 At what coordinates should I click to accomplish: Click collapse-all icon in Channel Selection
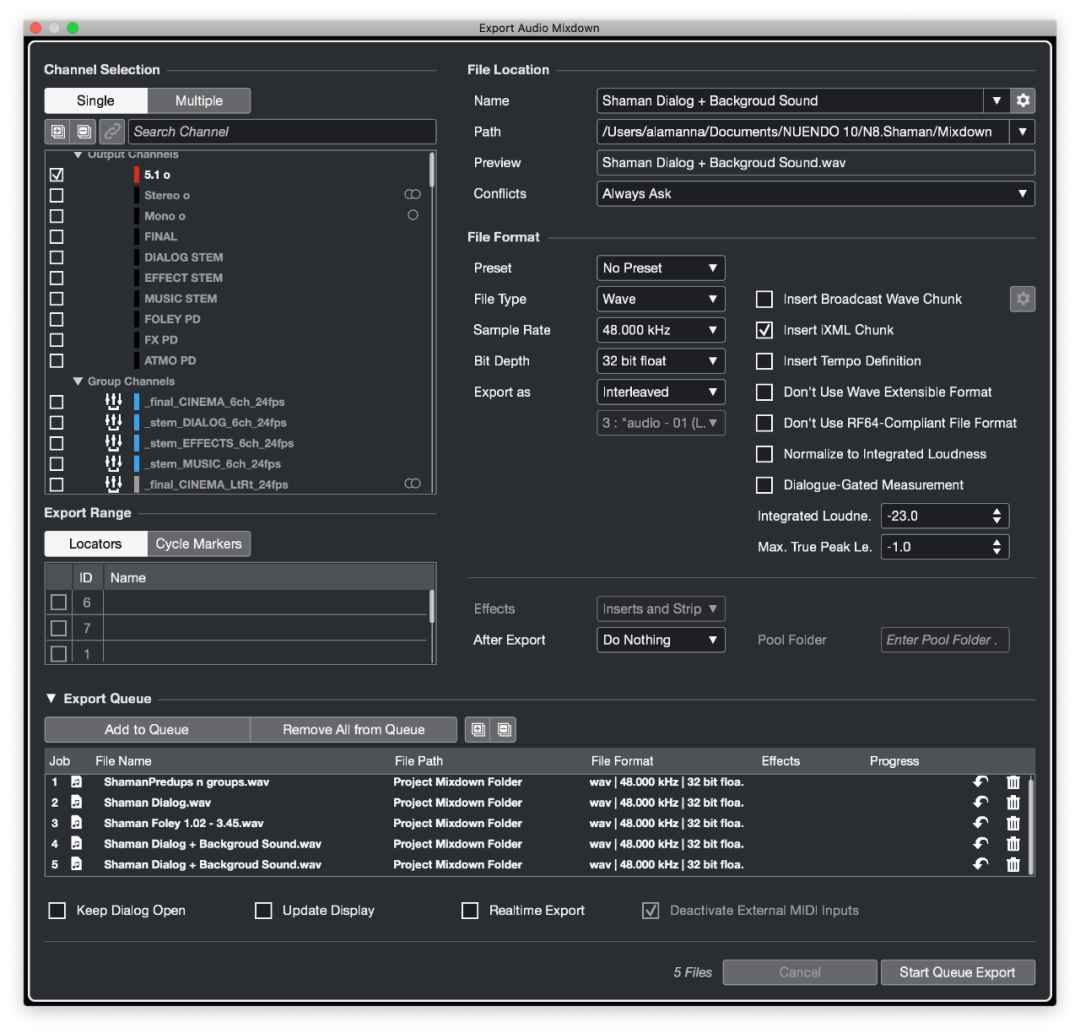coord(83,131)
